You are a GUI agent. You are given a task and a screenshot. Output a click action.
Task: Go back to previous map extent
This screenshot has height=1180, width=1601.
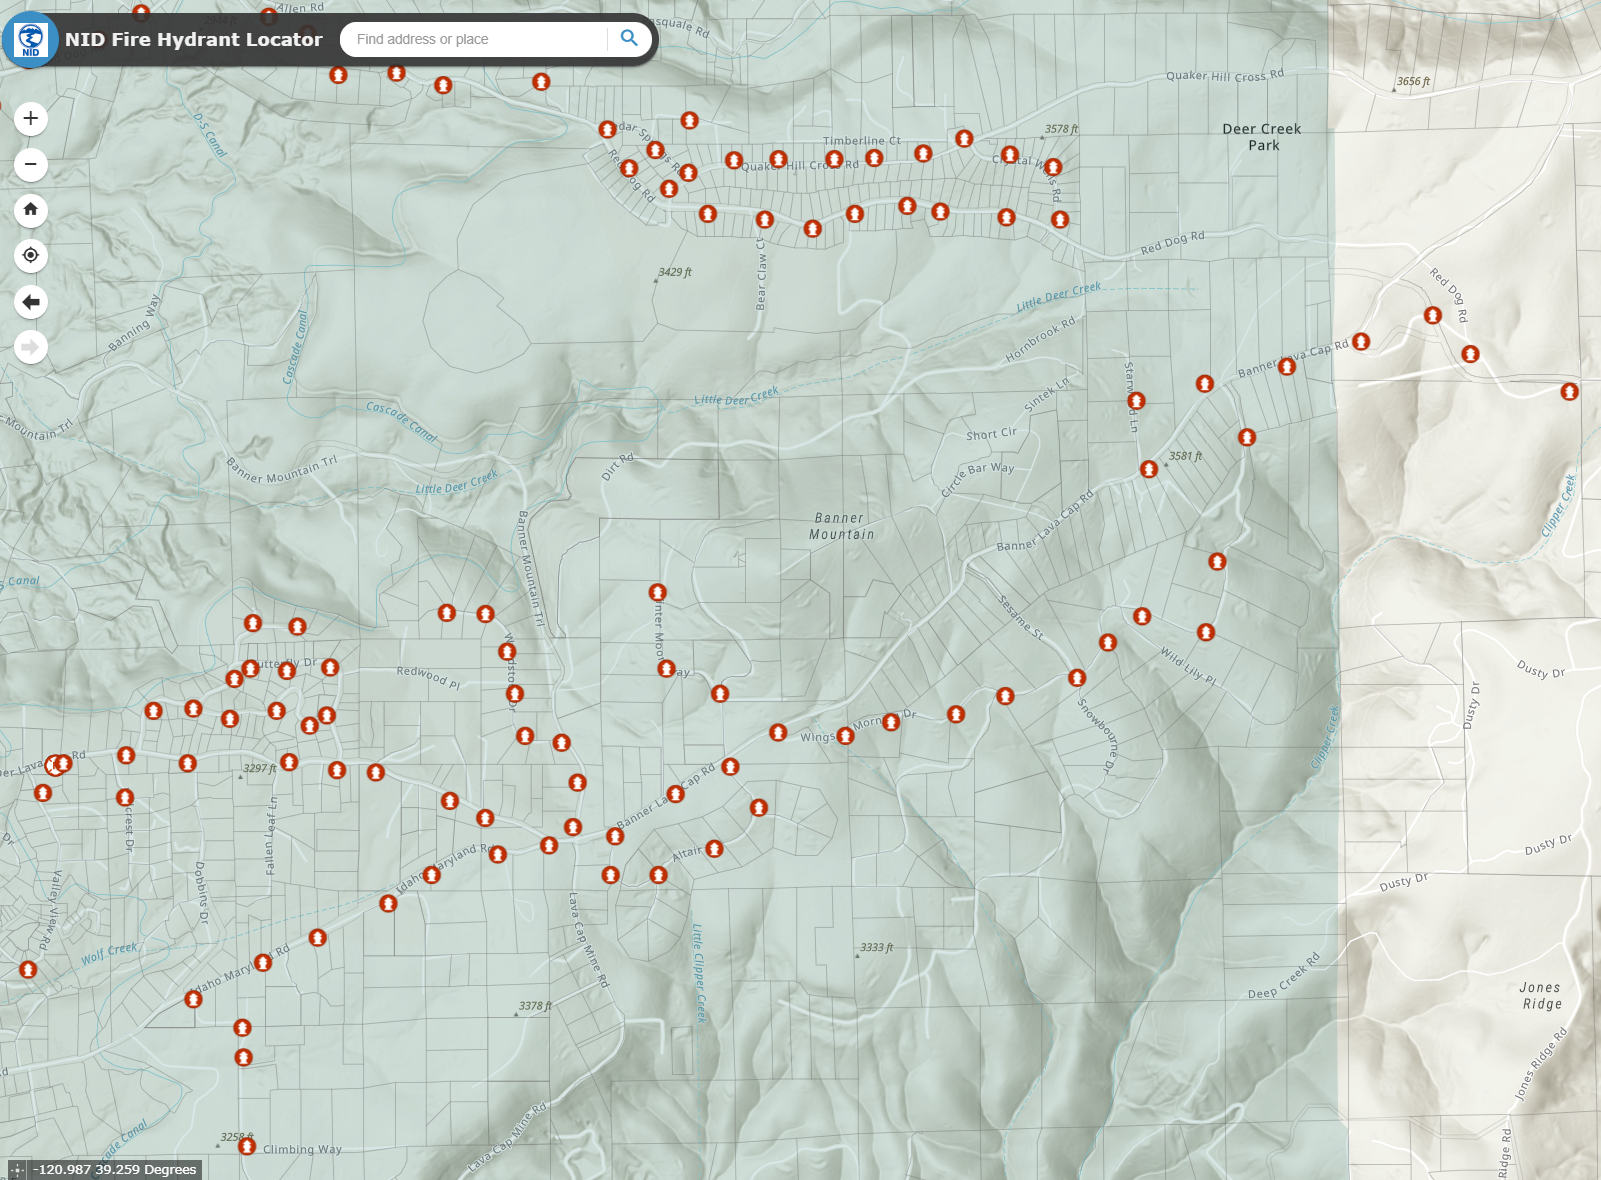[x=31, y=302]
